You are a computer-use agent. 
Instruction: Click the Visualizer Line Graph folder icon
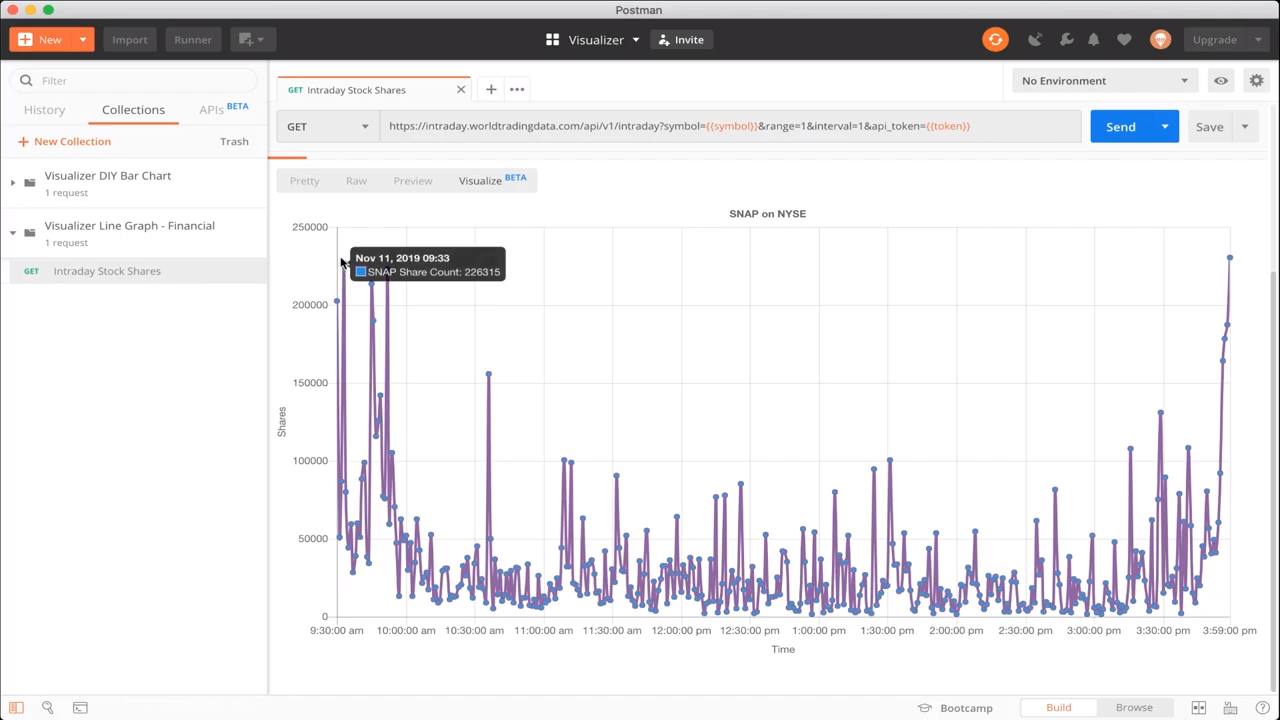pyautogui.click(x=30, y=232)
